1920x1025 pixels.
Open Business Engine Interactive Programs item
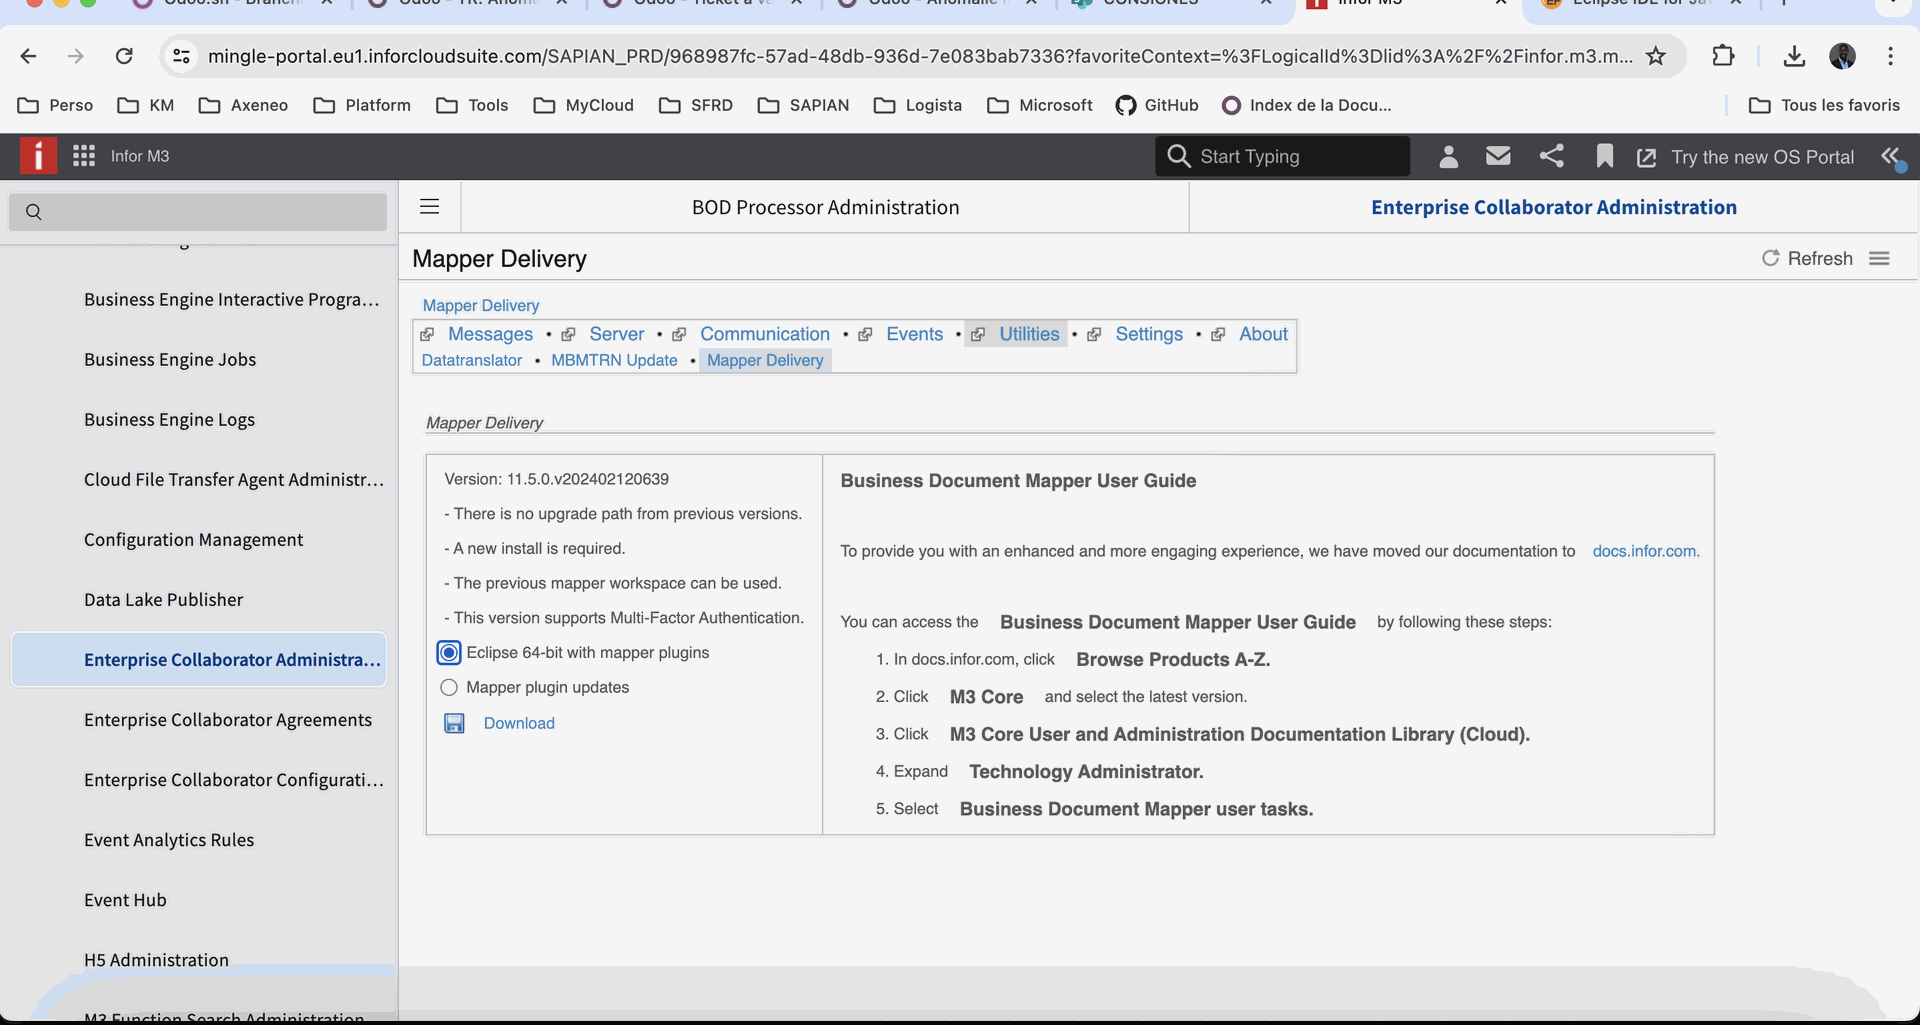[x=232, y=300]
